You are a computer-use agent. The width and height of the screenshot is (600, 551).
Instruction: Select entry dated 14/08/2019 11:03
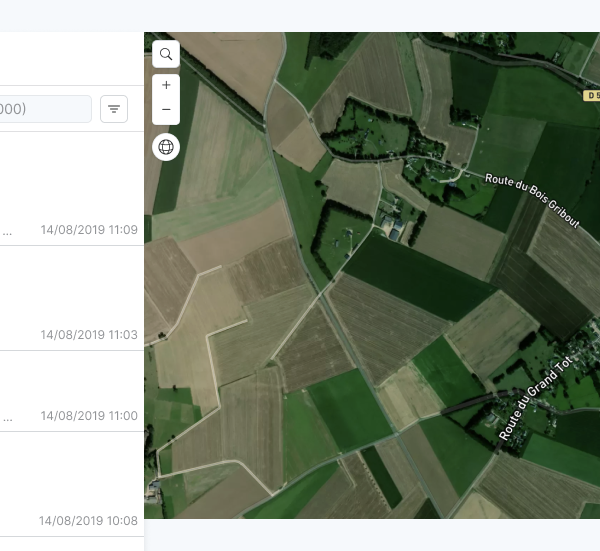coord(72,298)
